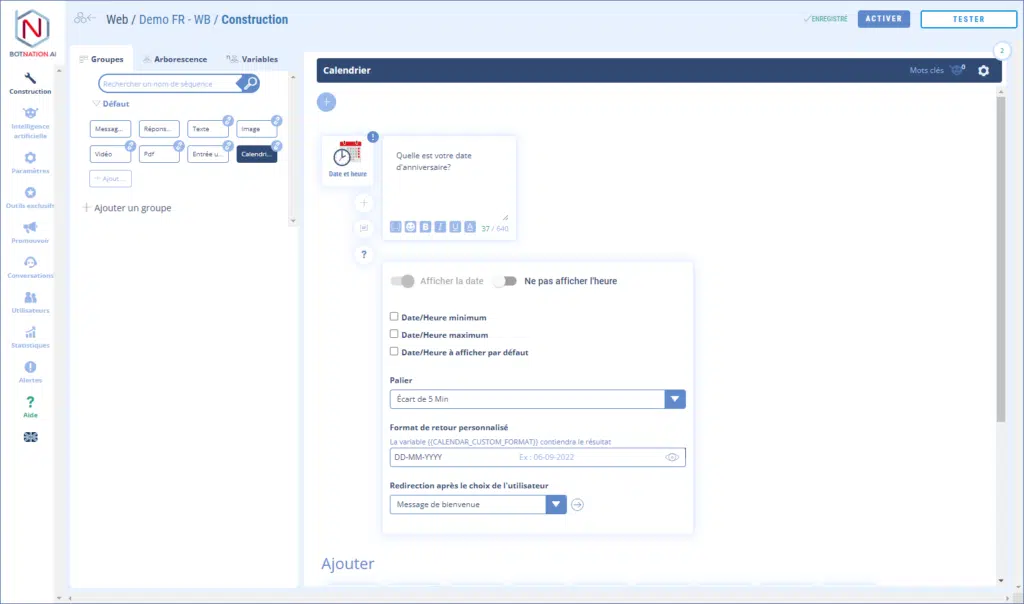The image size is (1024, 604).
Task: Switch to the Arborescence tab
Action: pos(174,60)
